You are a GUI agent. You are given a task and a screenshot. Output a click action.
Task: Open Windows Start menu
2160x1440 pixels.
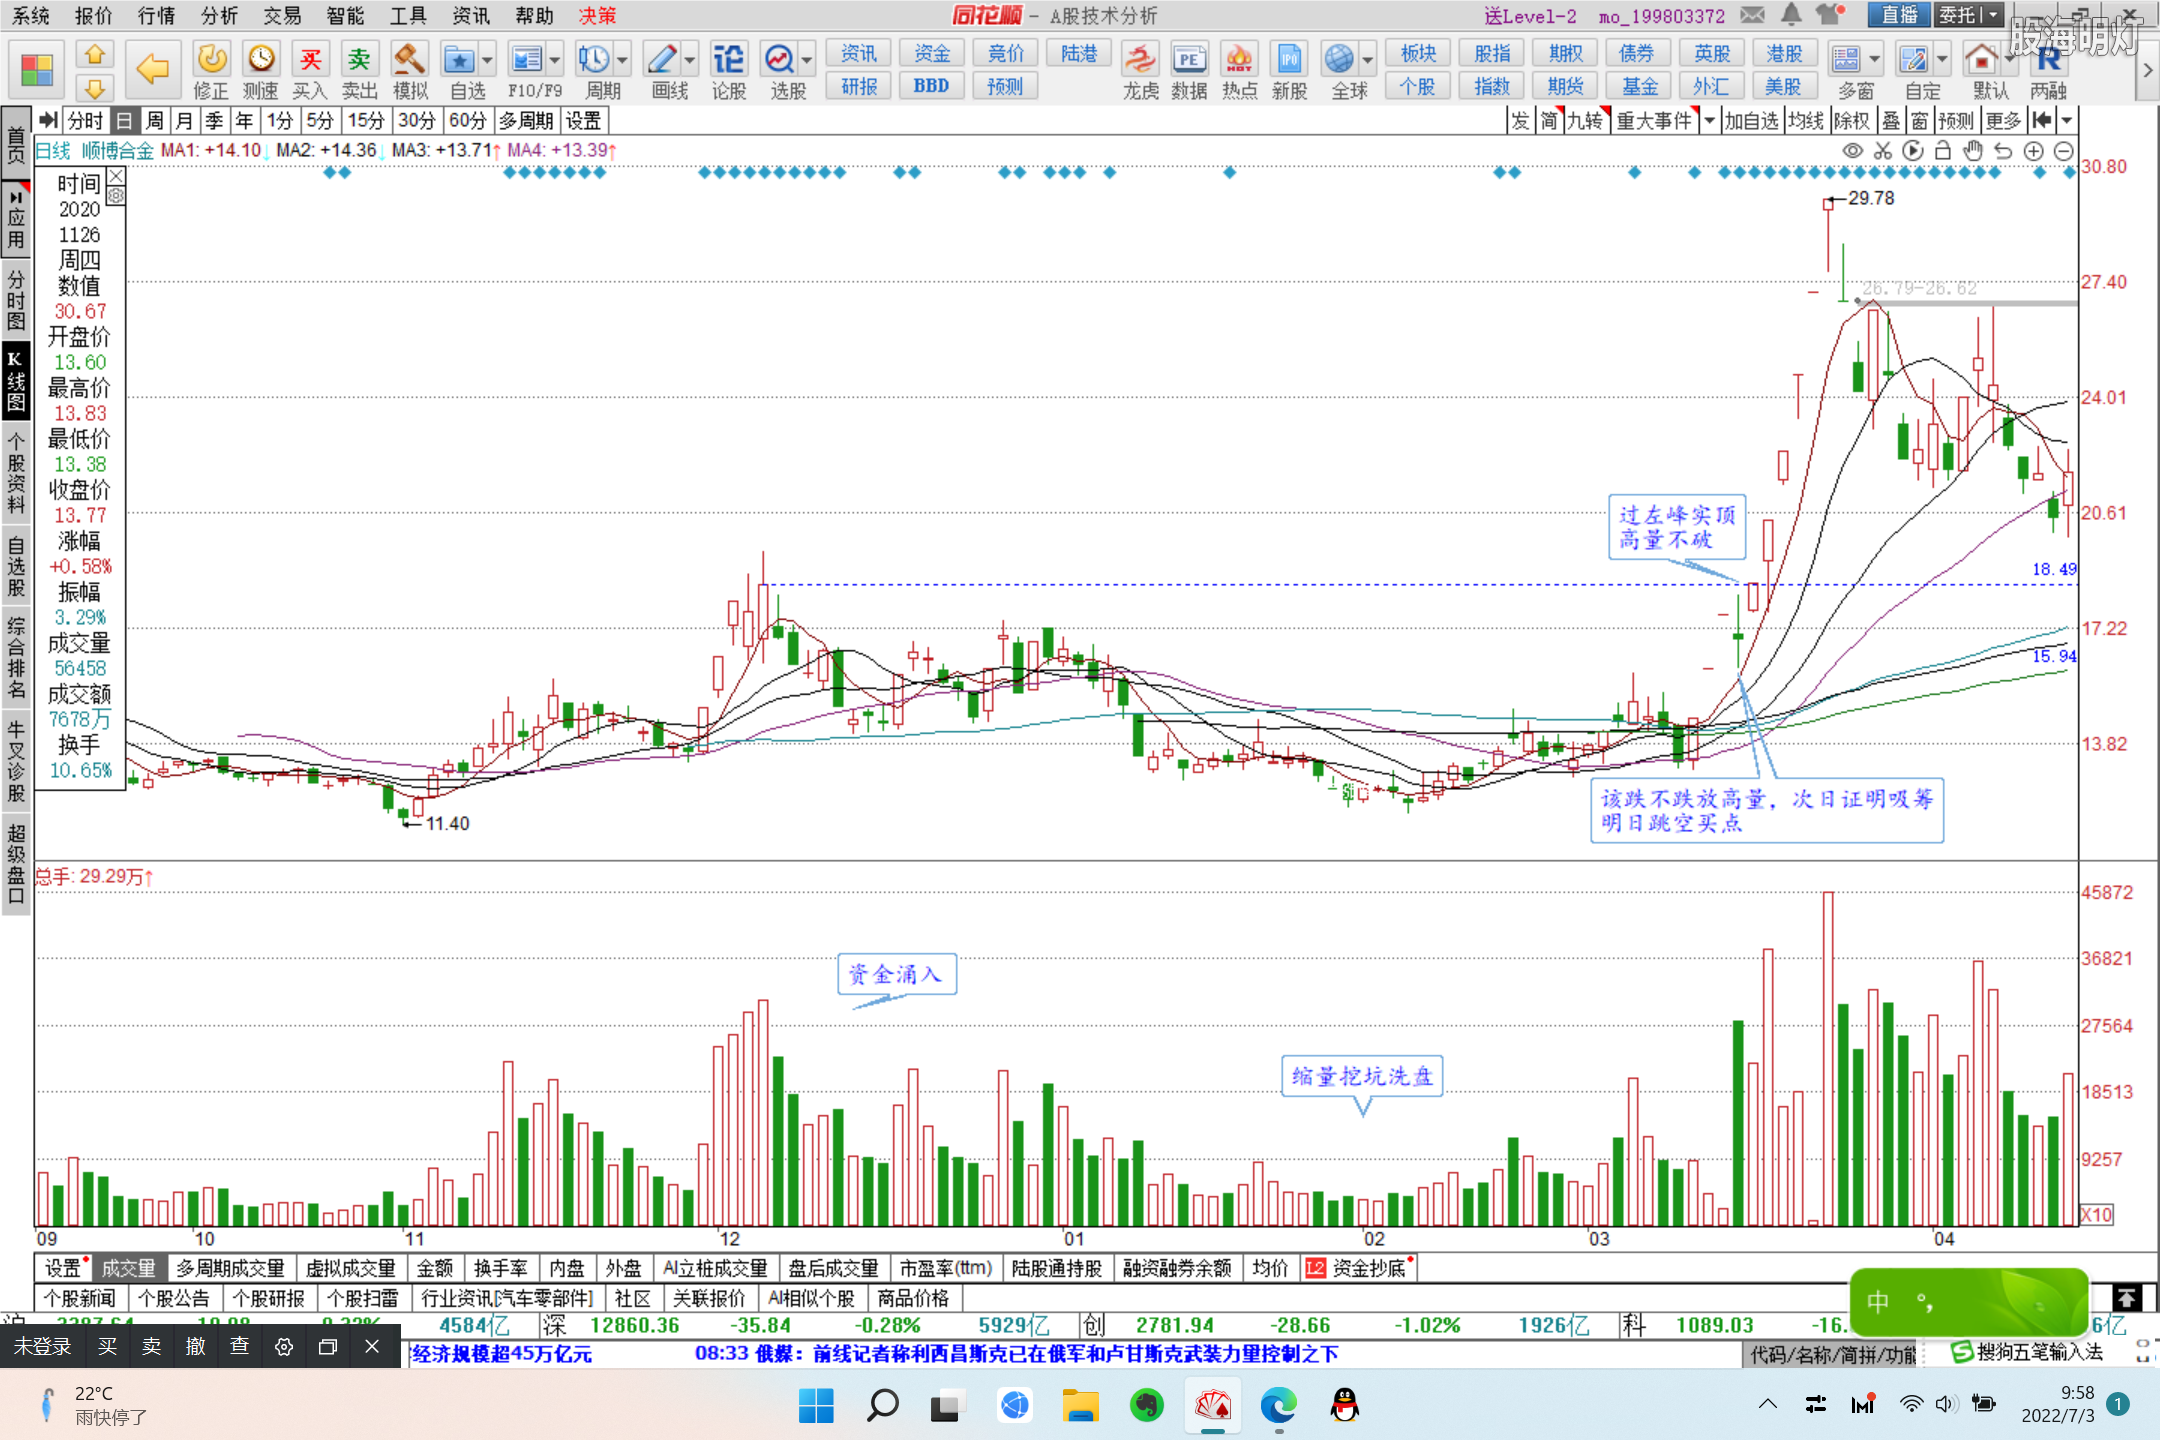816,1406
